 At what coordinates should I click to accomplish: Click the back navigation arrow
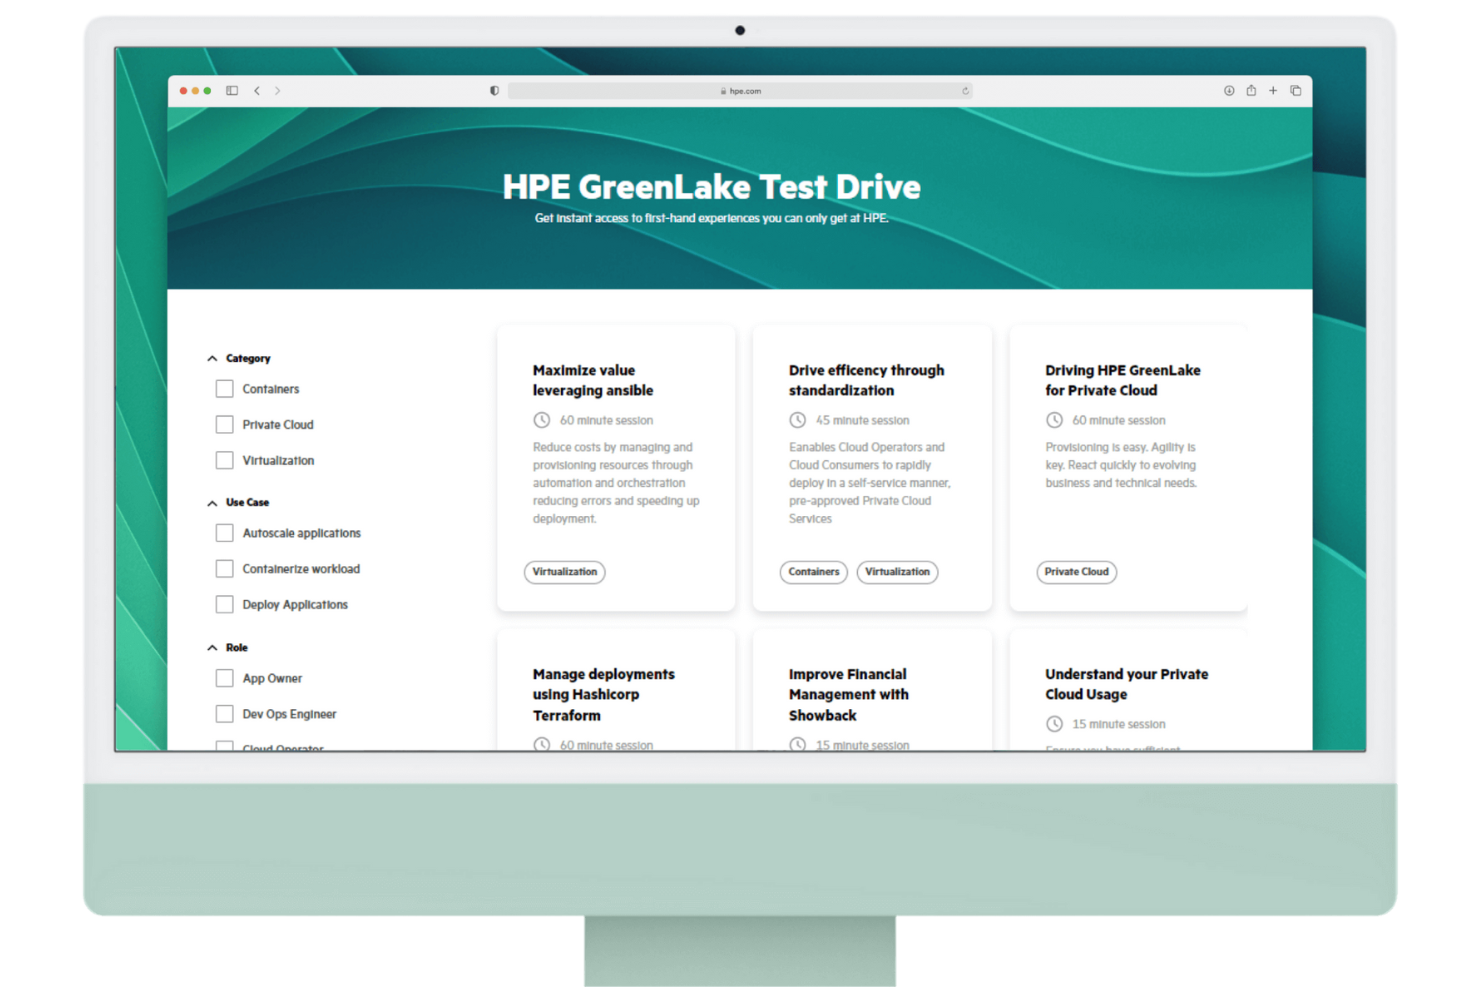pos(257,90)
